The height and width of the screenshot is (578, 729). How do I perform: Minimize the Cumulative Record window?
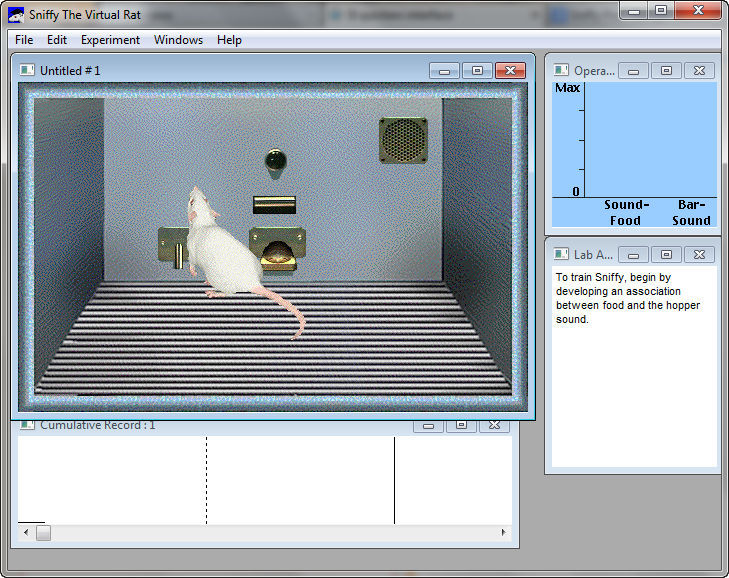[428, 425]
